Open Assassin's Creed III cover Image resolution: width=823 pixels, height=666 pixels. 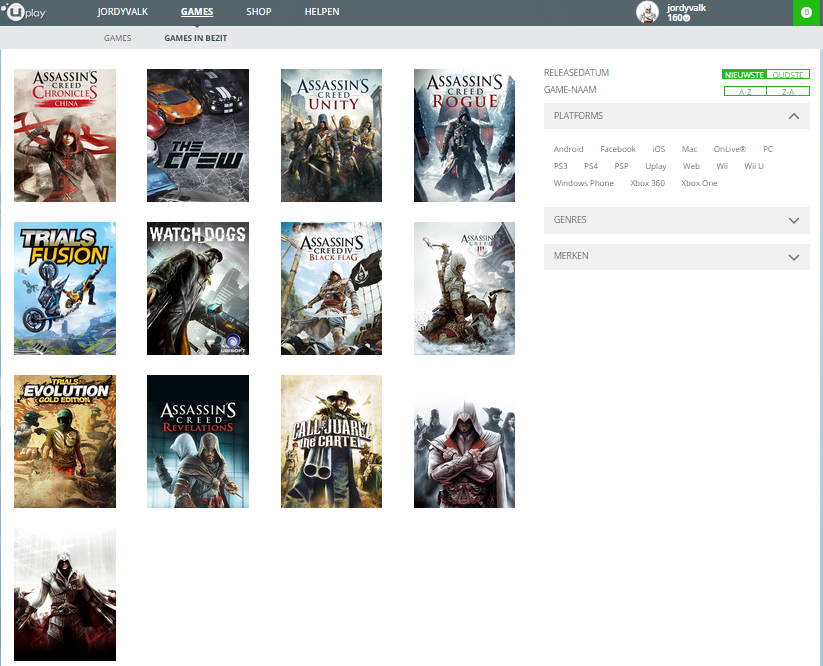465,288
